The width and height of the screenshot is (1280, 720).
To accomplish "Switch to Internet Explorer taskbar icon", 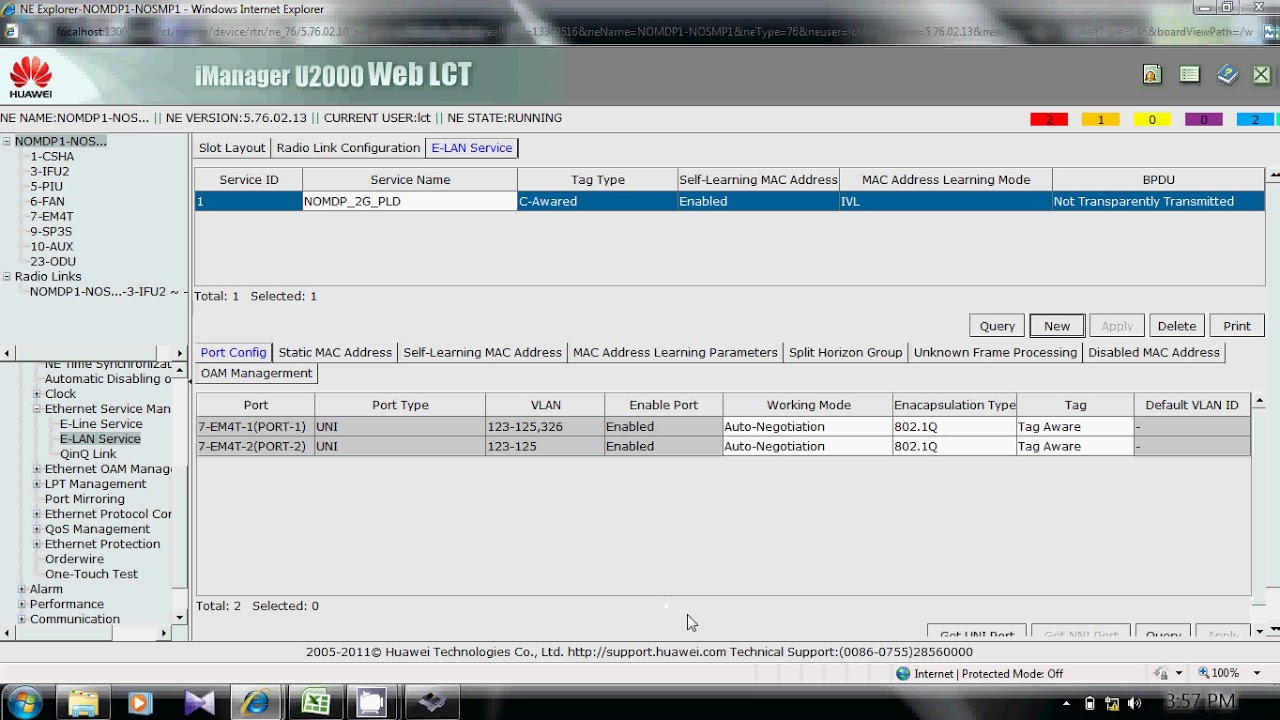I will (256, 702).
